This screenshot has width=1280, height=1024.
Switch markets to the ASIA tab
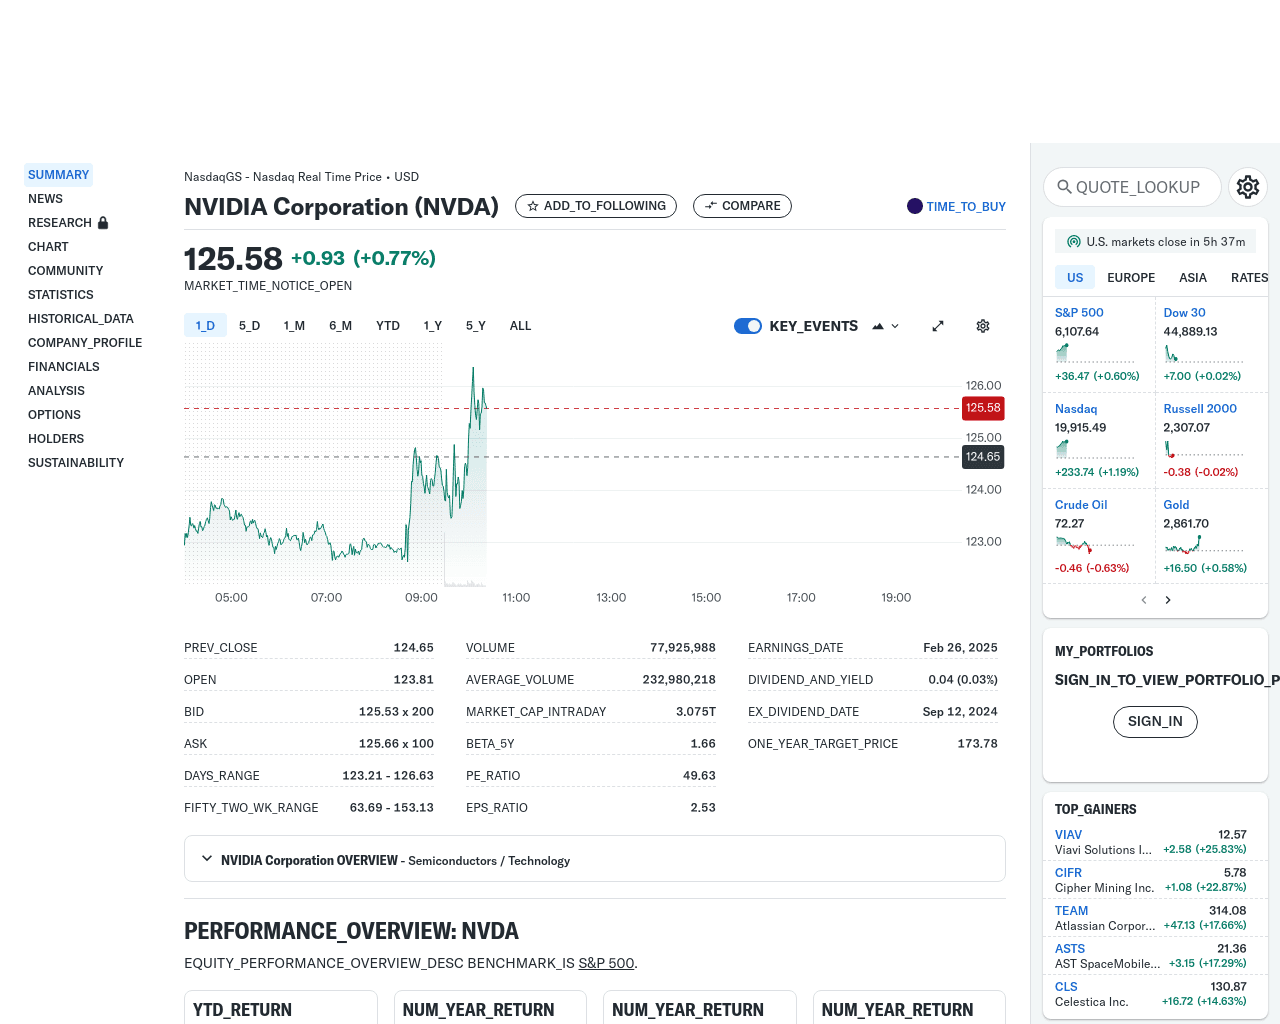click(1193, 278)
